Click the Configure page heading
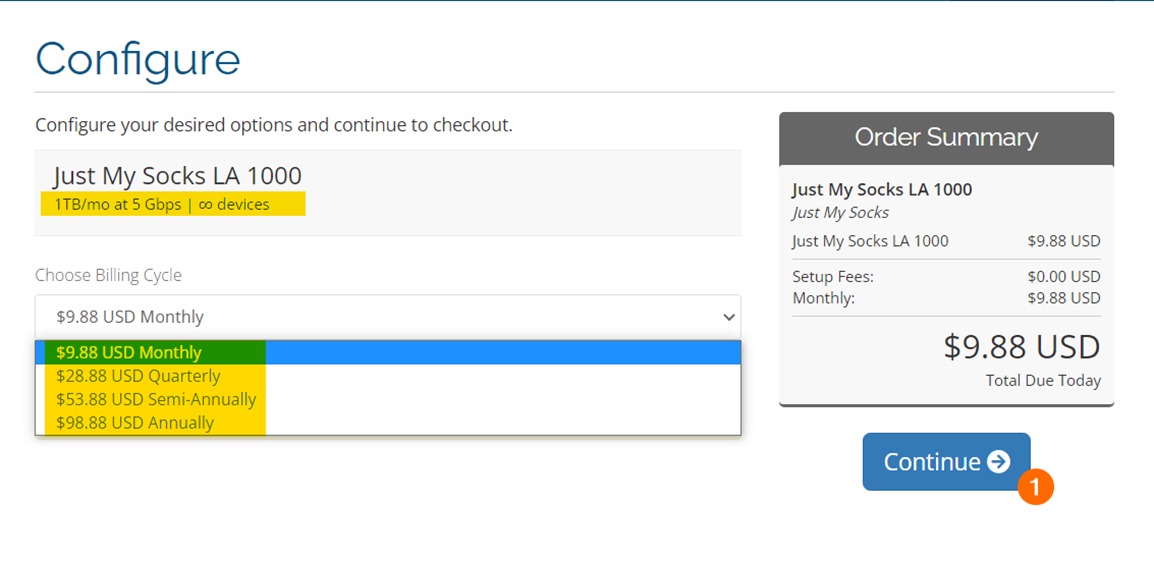This screenshot has height=561, width=1154. coord(138,59)
